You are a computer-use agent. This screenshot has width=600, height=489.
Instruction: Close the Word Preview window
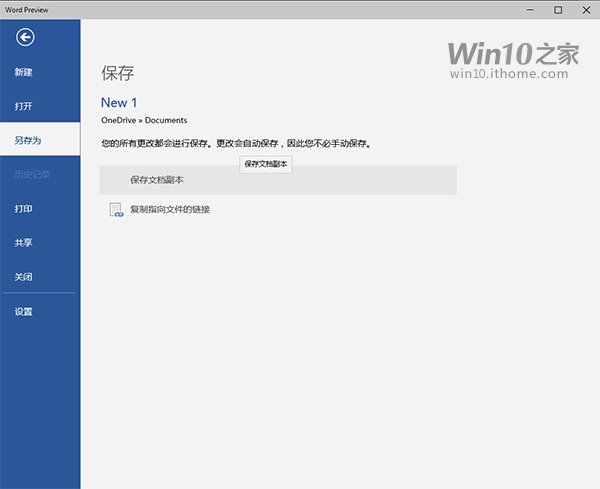tap(586, 10)
